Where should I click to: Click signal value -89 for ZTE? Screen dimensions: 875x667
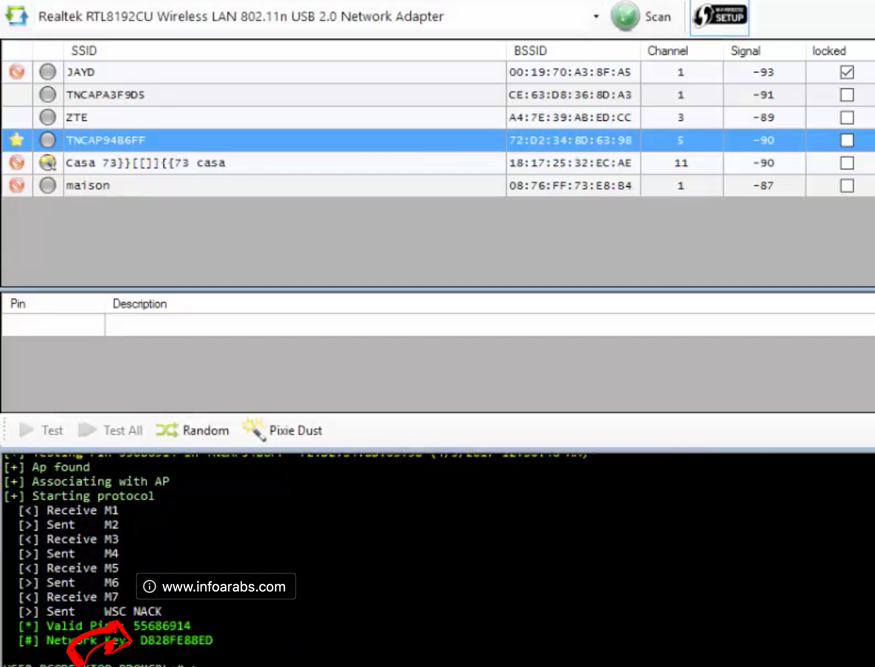(763, 117)
